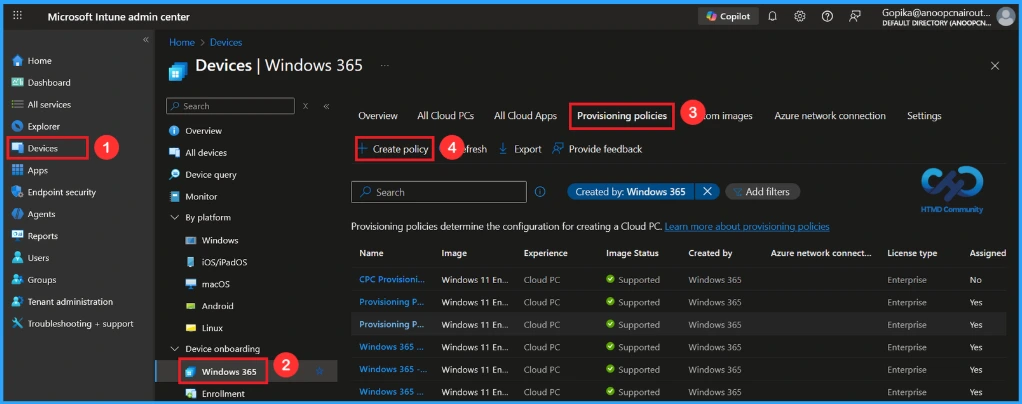Open Agents in left navigation

41,214
